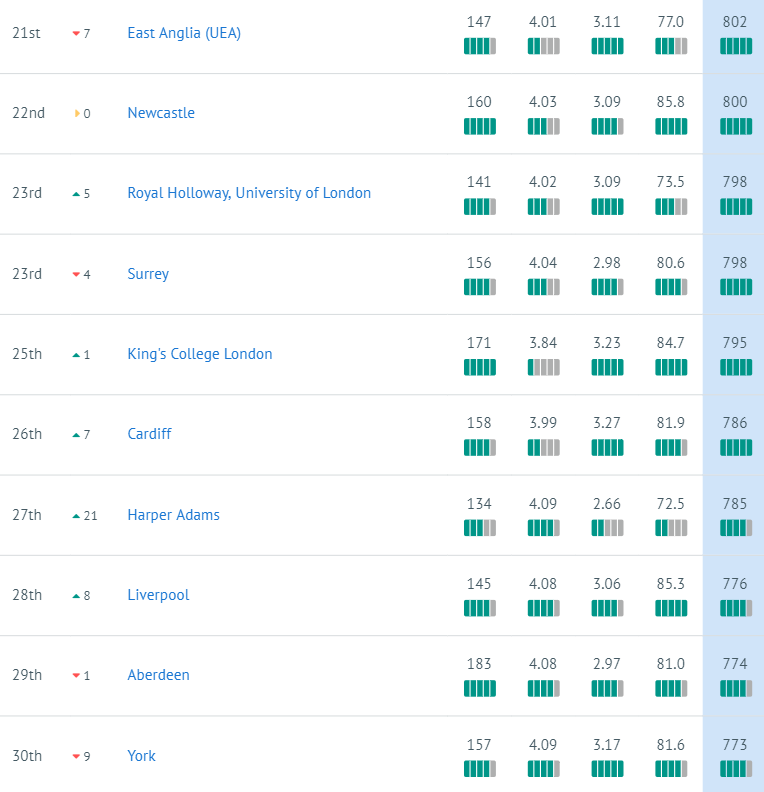Click the 21st rank label
This screenshot has height=792, width=764.
pos(26,33)
